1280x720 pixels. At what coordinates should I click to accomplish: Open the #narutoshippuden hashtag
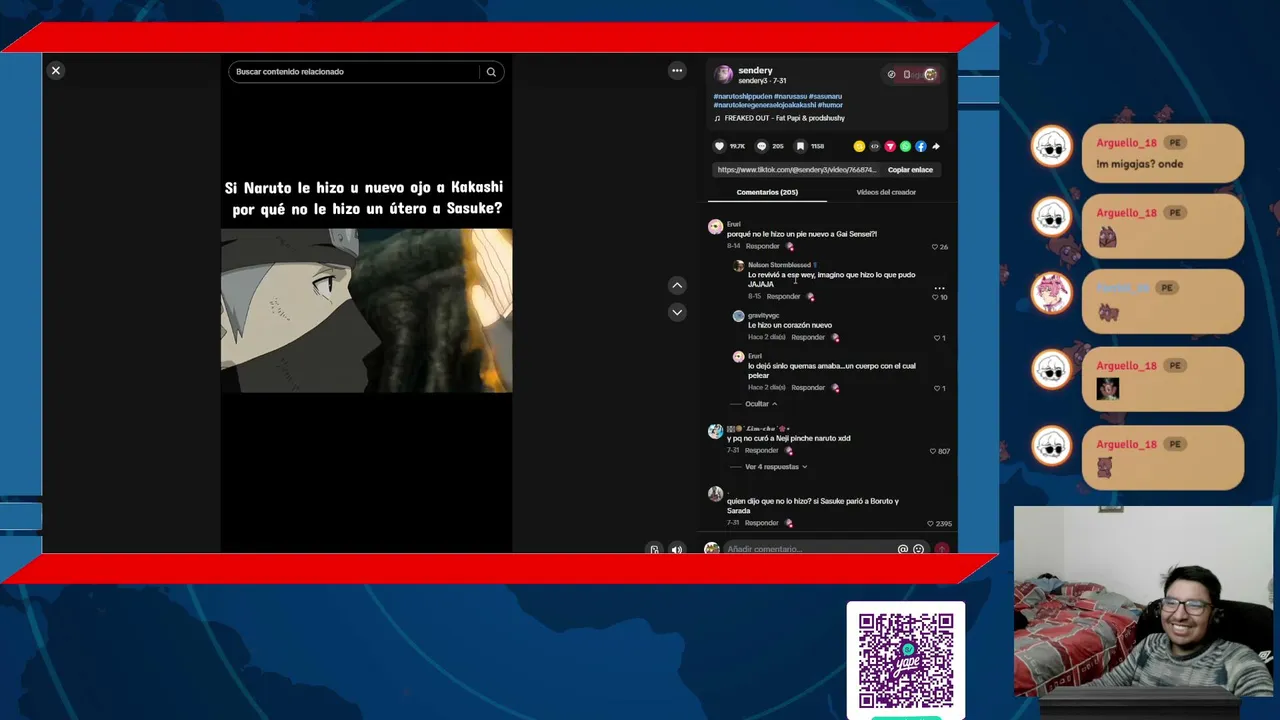pos(743,96)
